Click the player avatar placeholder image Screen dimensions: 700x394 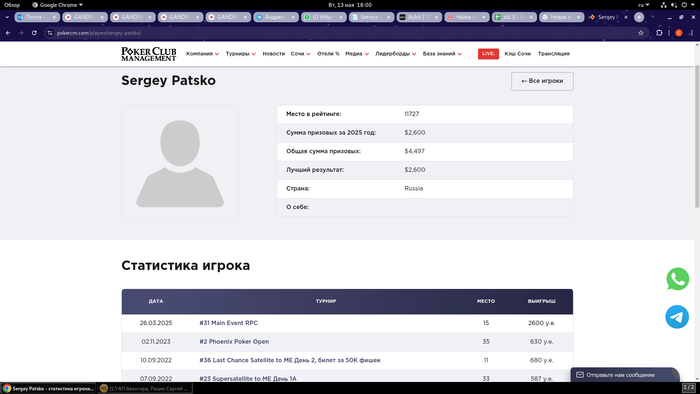(x=180, y=164)
